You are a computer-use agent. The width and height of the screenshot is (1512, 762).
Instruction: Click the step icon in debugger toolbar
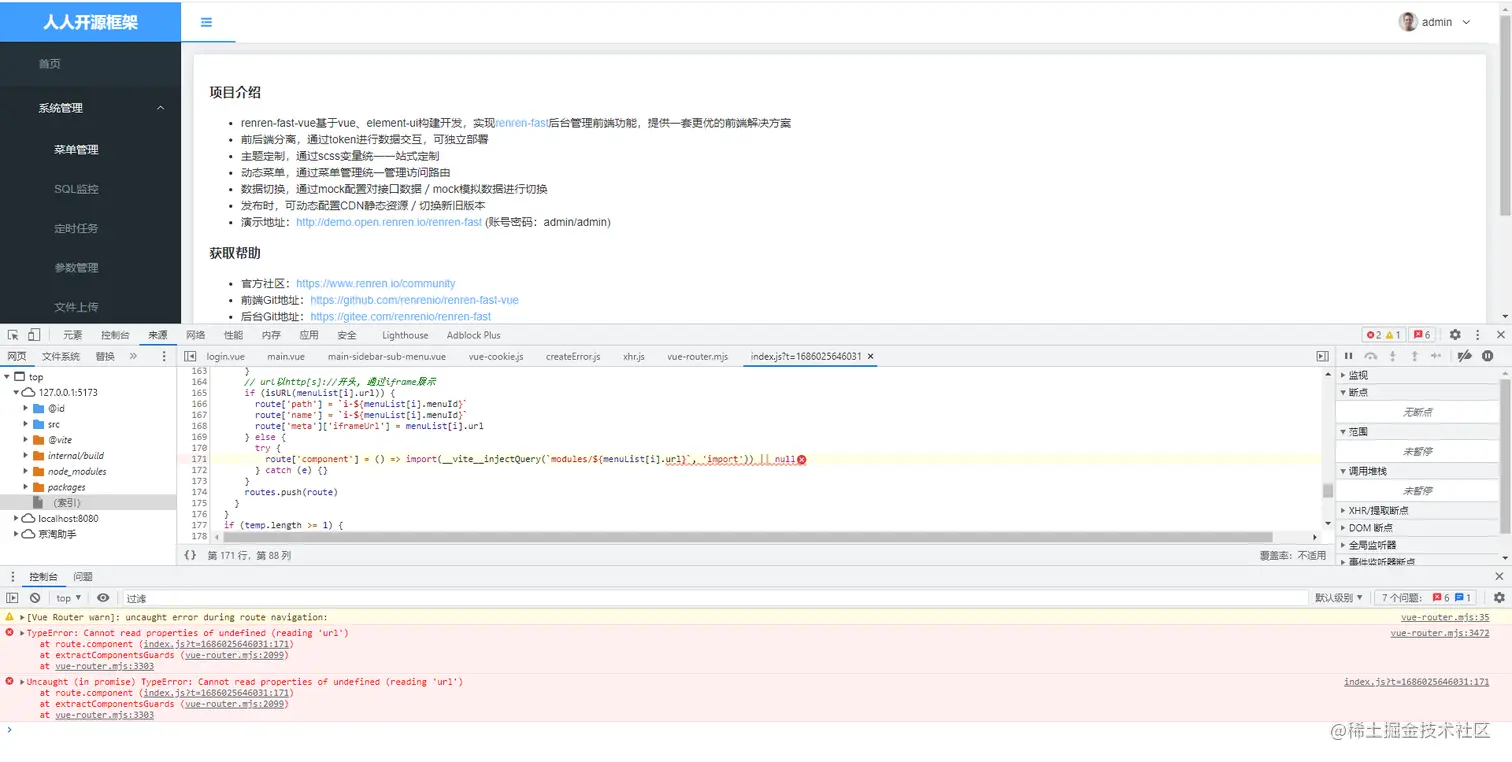1436,356
